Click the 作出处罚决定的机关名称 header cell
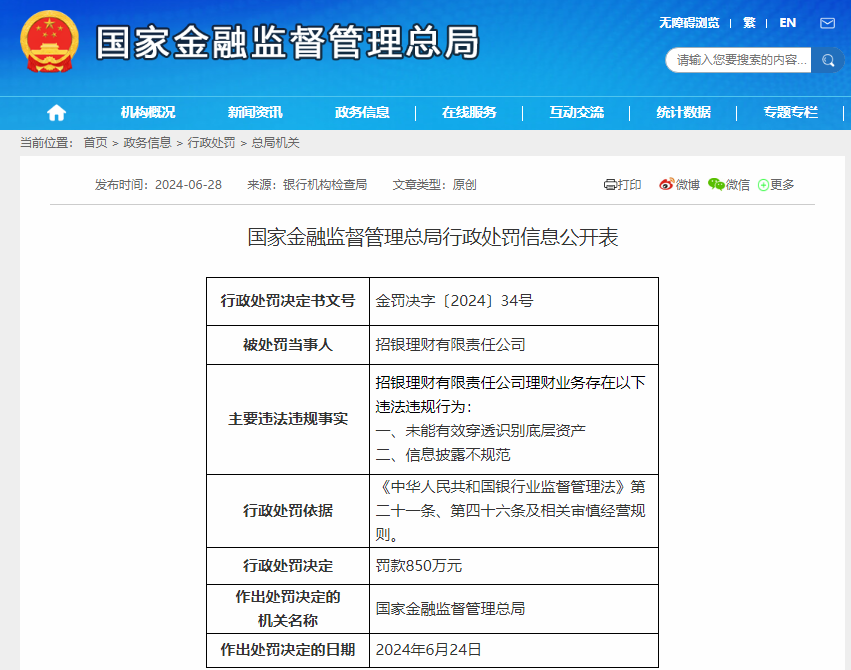 288,609
